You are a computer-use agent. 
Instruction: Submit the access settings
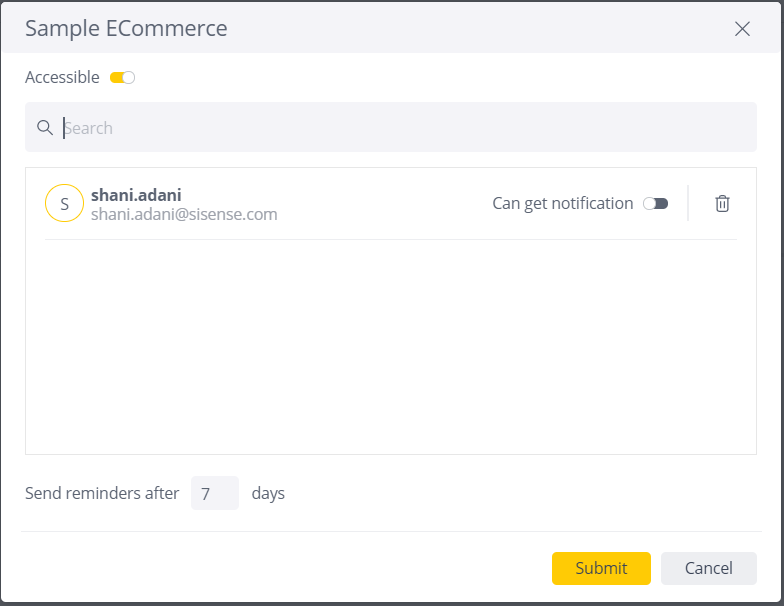[x=601, y=568]
